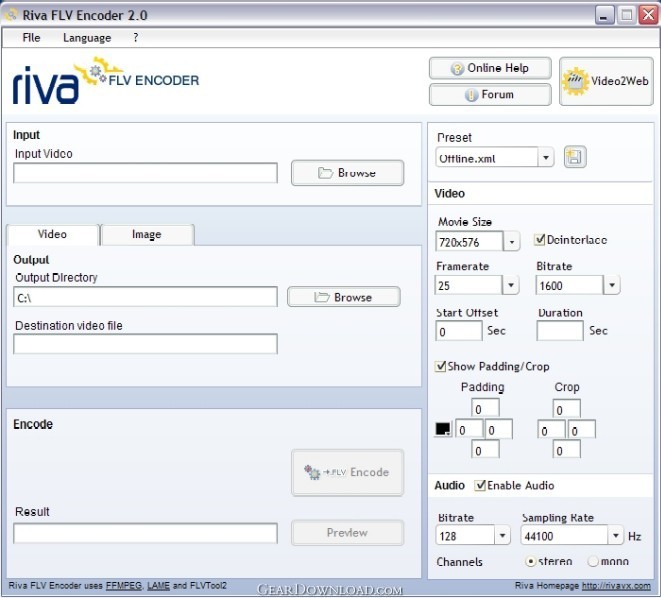Image resolution: width=661 pixels, height=598 pixels.
Task: Open the rivavx.com homepage link
Action: 616,585
